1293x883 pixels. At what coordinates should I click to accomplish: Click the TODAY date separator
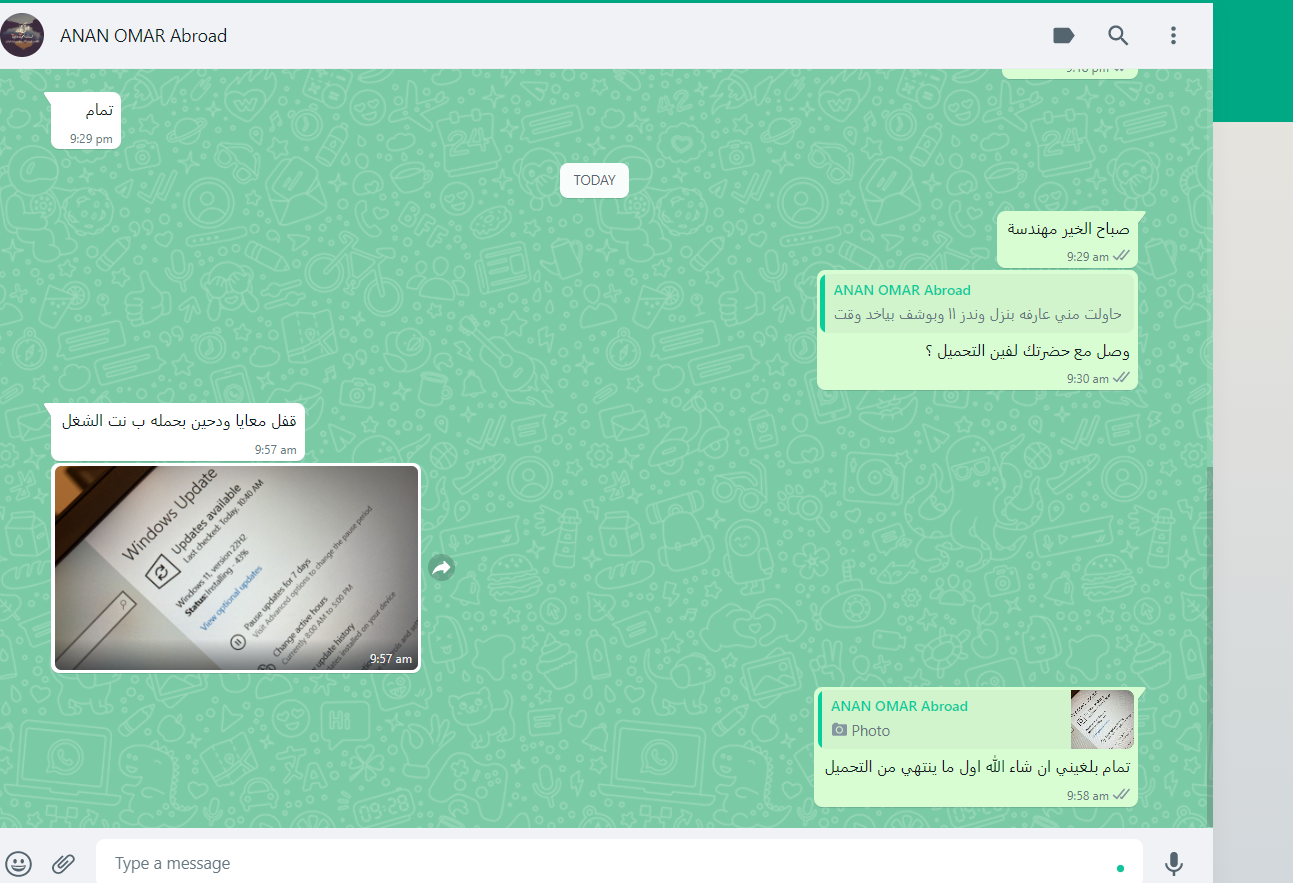pyautogui.click(x=594, y=180)
